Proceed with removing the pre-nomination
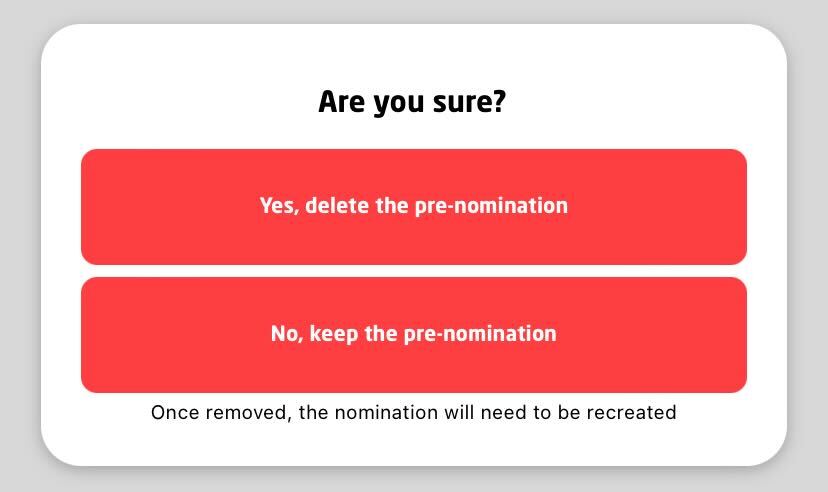 (413, 206)
